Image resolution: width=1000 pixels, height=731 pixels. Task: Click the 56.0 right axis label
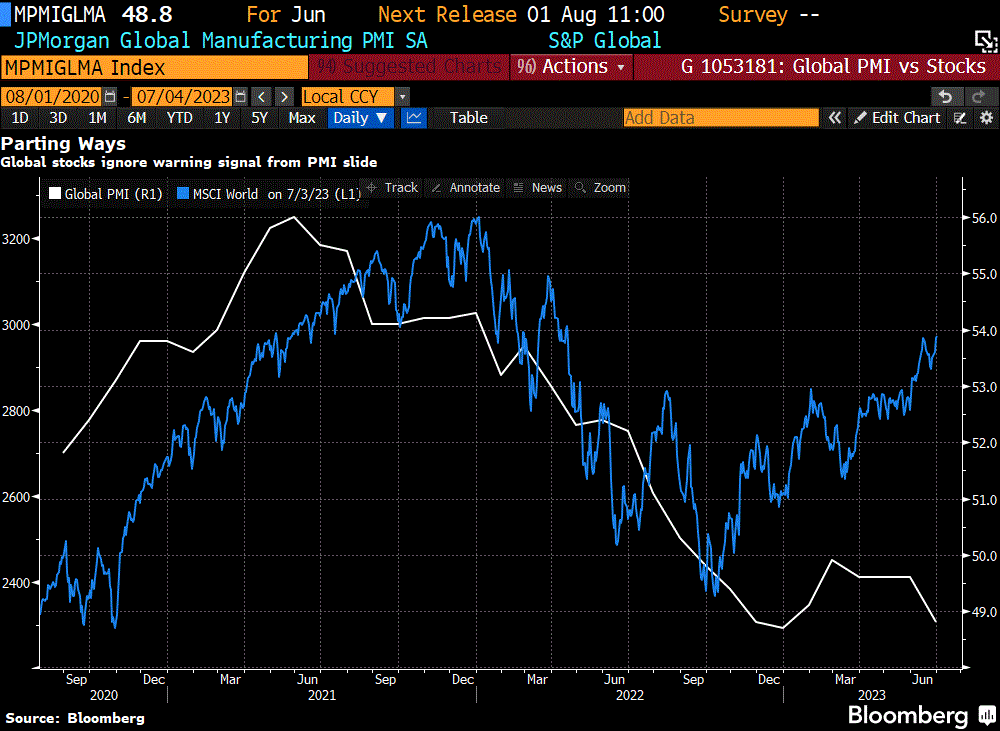pyautogui.click(x=984, y=218)
